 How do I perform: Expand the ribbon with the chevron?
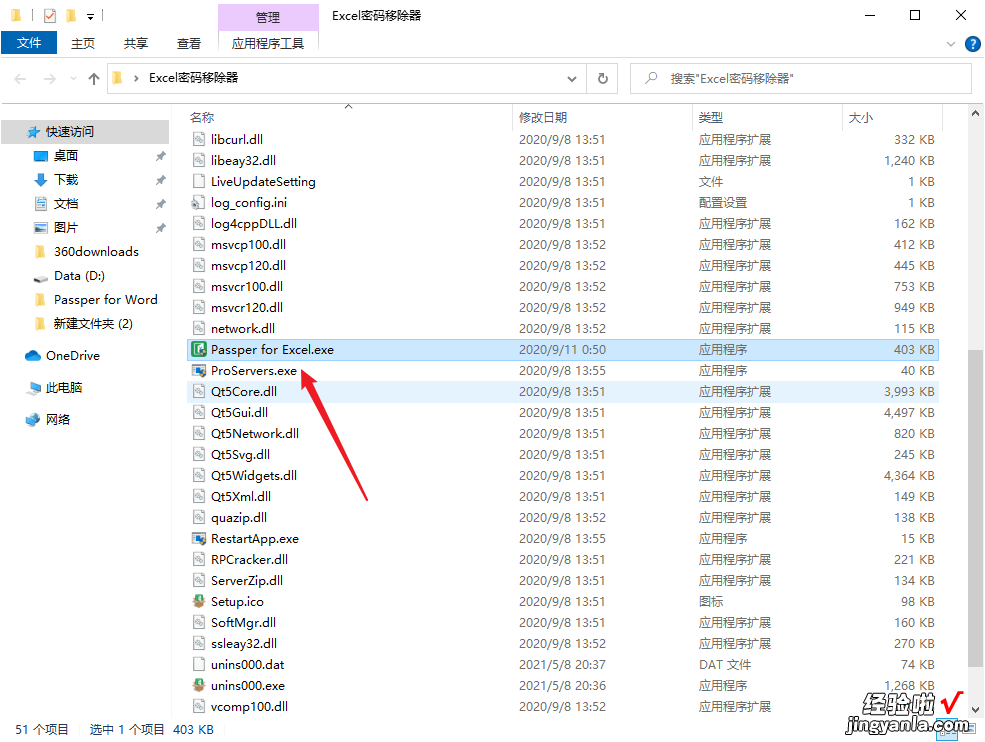point(951,44)
